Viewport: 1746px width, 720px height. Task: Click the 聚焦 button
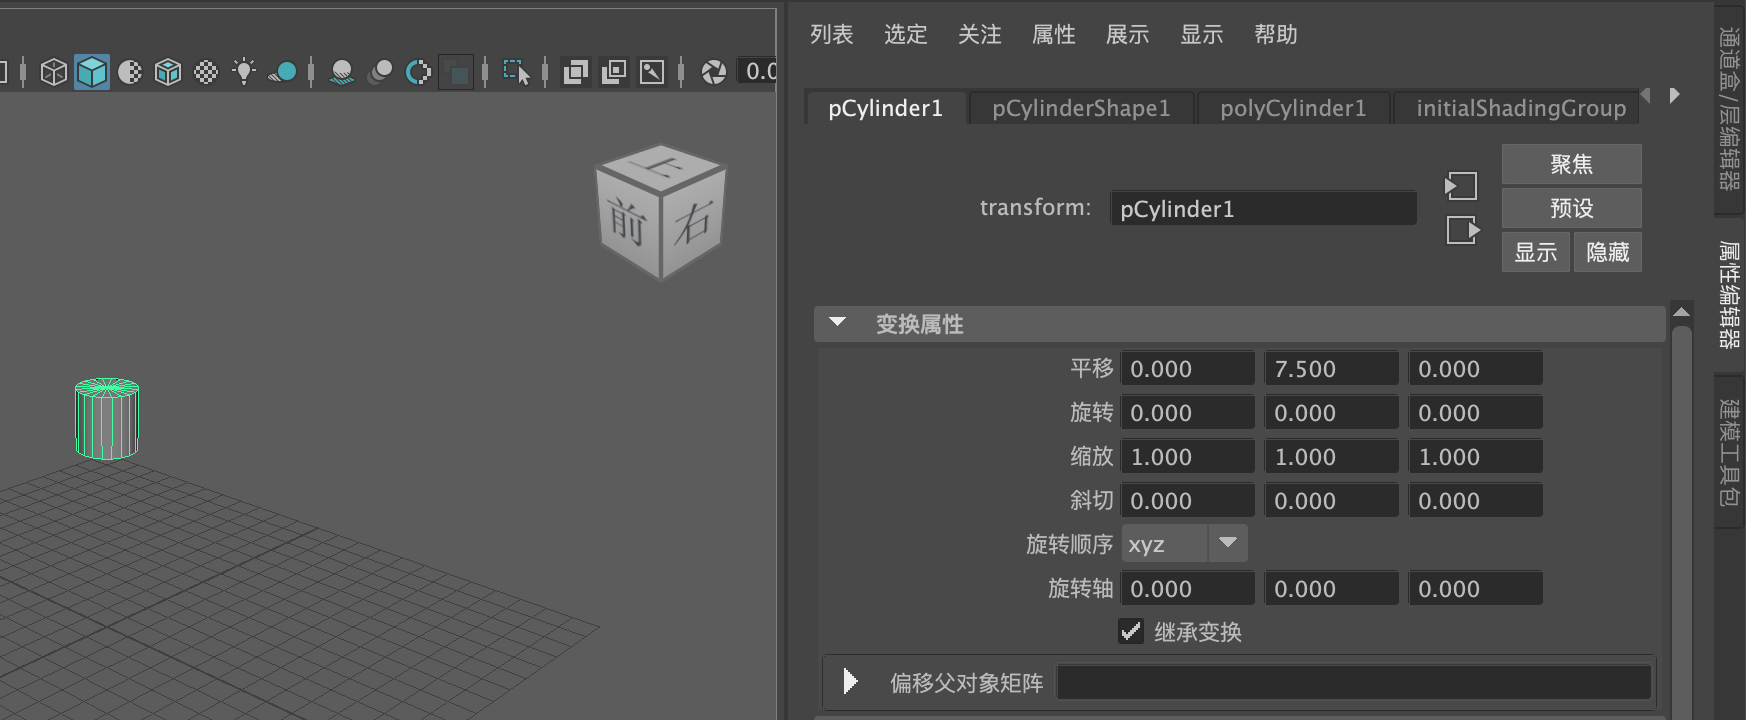pos(1571,164)
